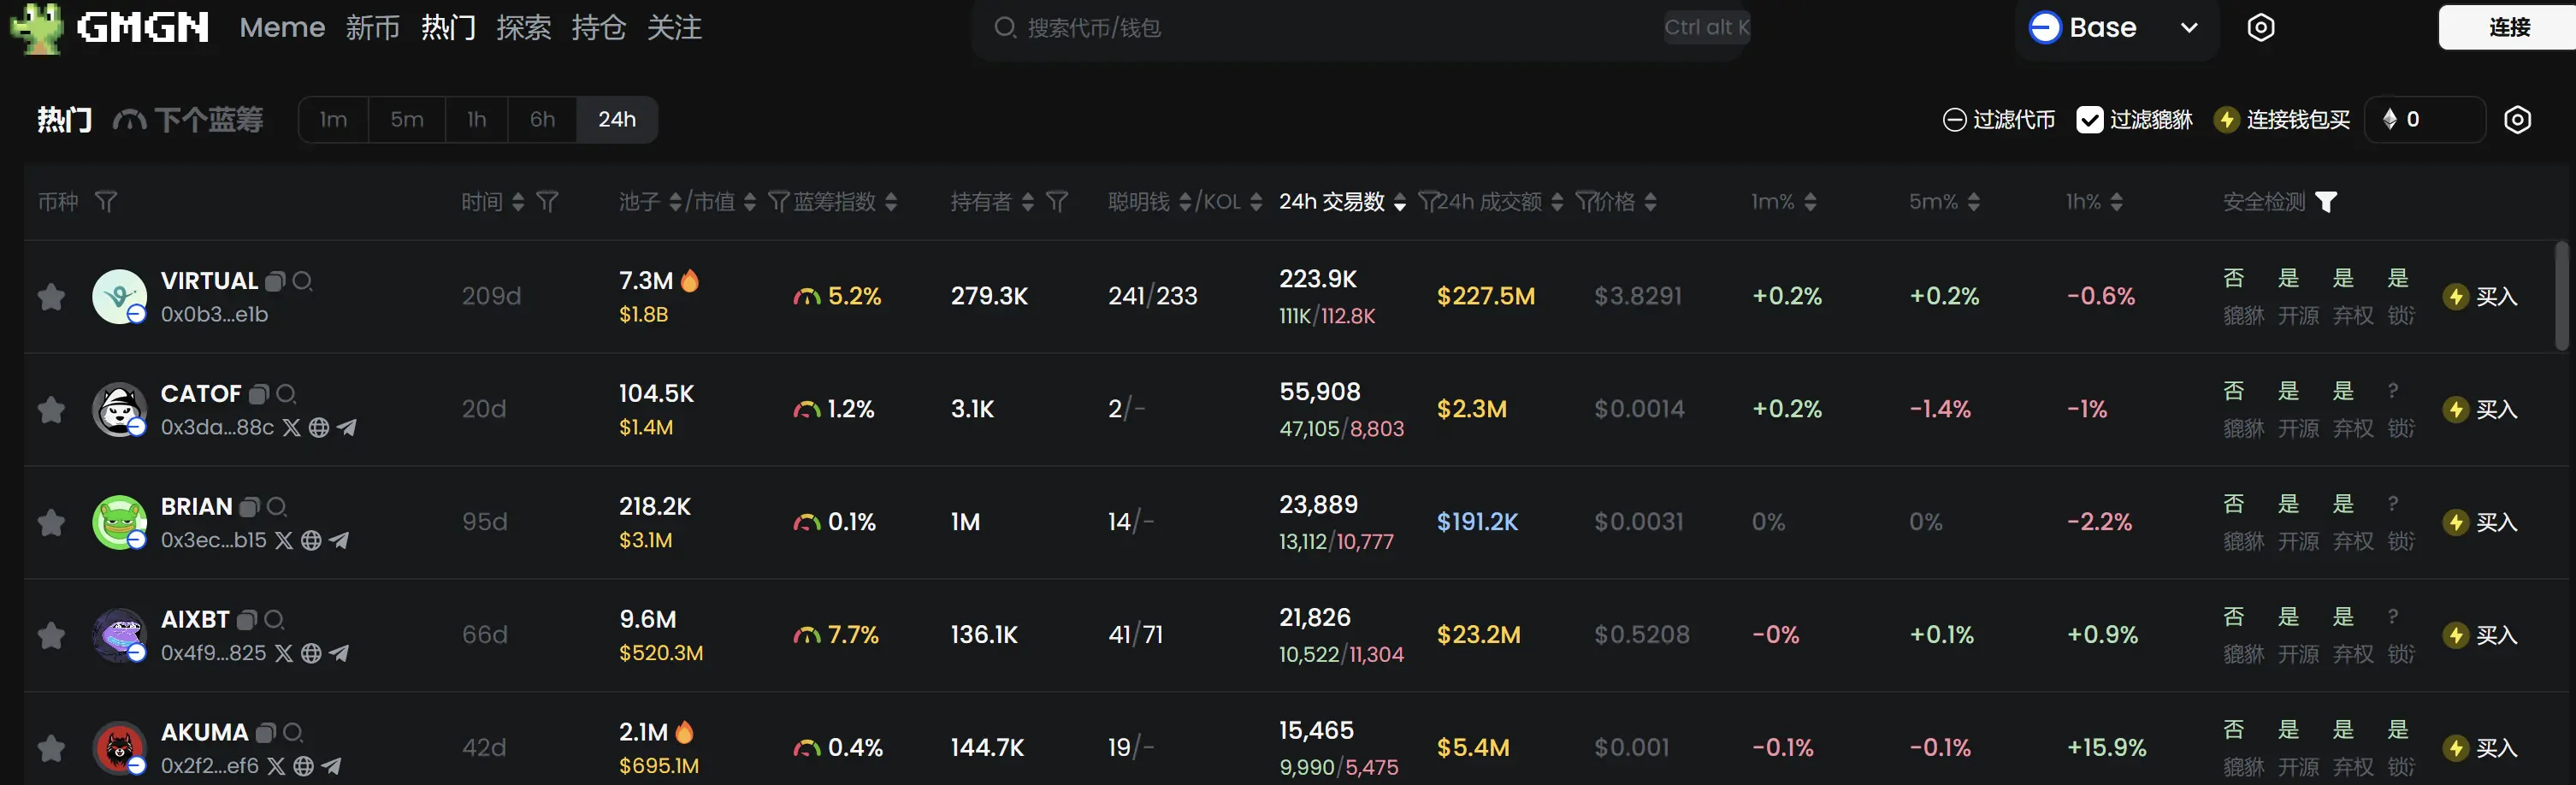Click 买入 for CATOF
The image size is (2576, 785).
click(2480, 410)
